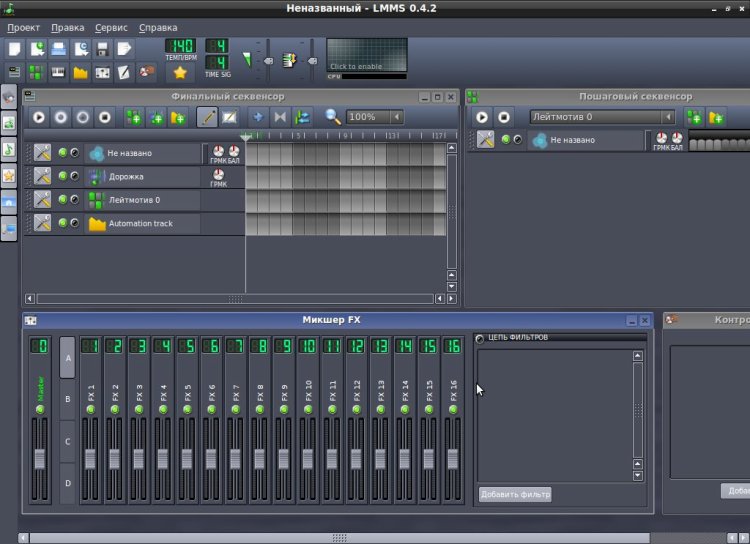The width and height of the screenshot is (750, 544).
Task: Add automation track in Финальный секвенсор
Action: coord(178,117)
